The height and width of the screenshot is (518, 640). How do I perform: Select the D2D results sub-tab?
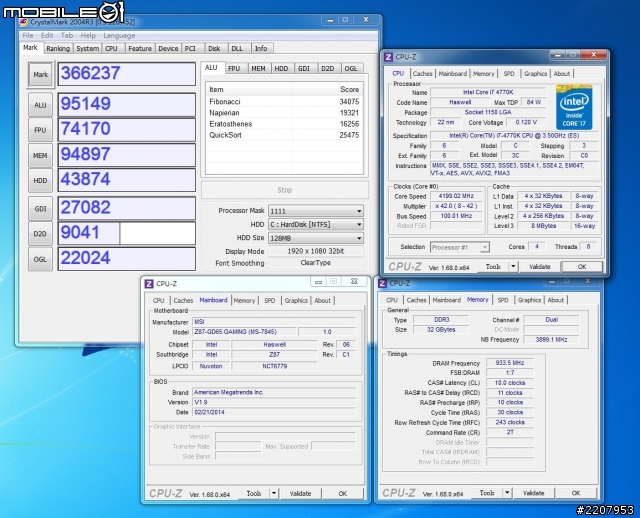click(x=328, y=69)
